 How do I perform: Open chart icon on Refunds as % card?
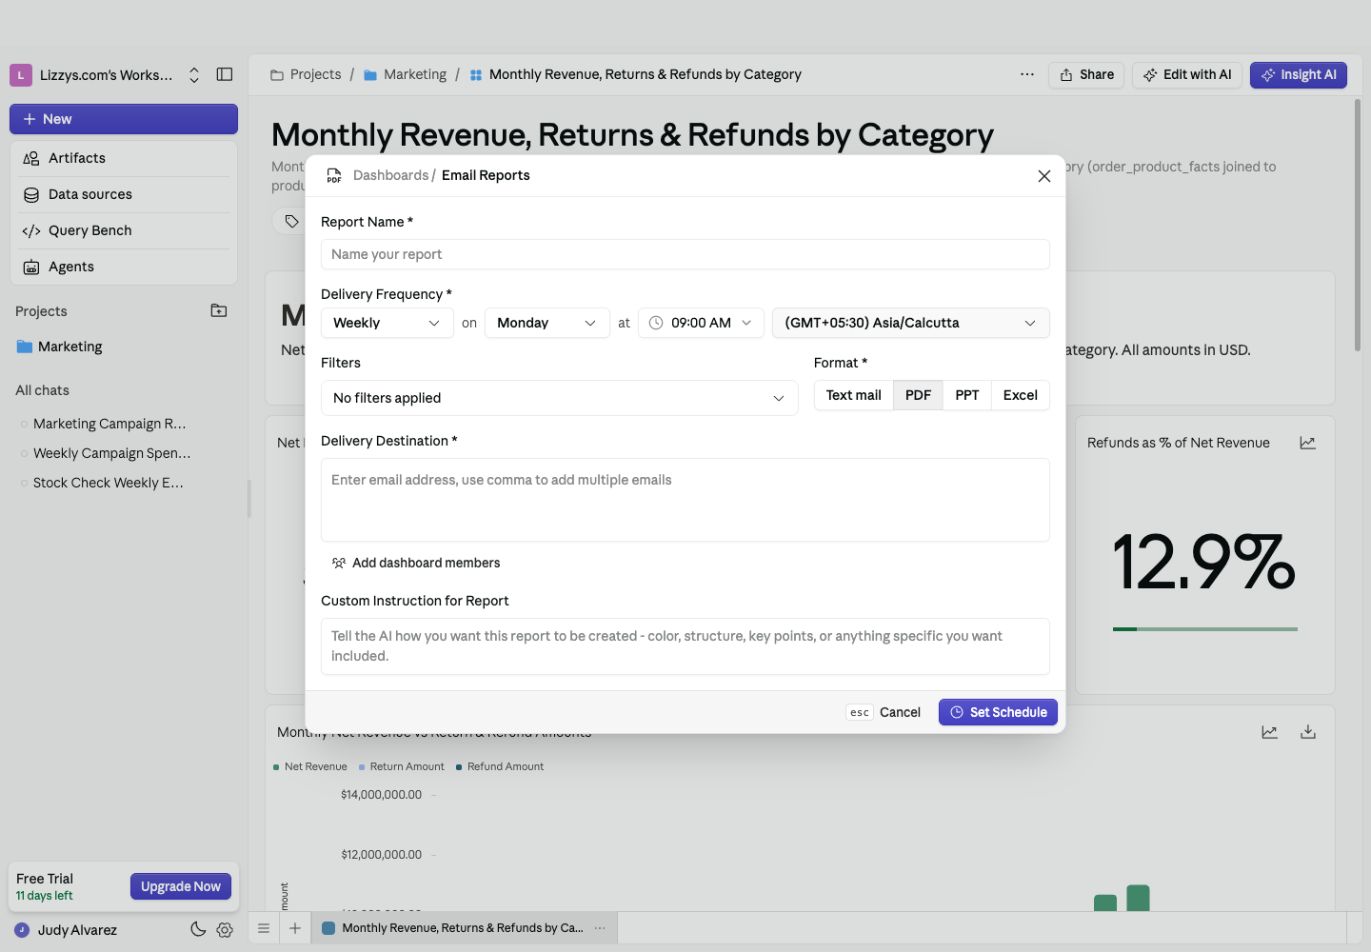[x=1307, y=443]
